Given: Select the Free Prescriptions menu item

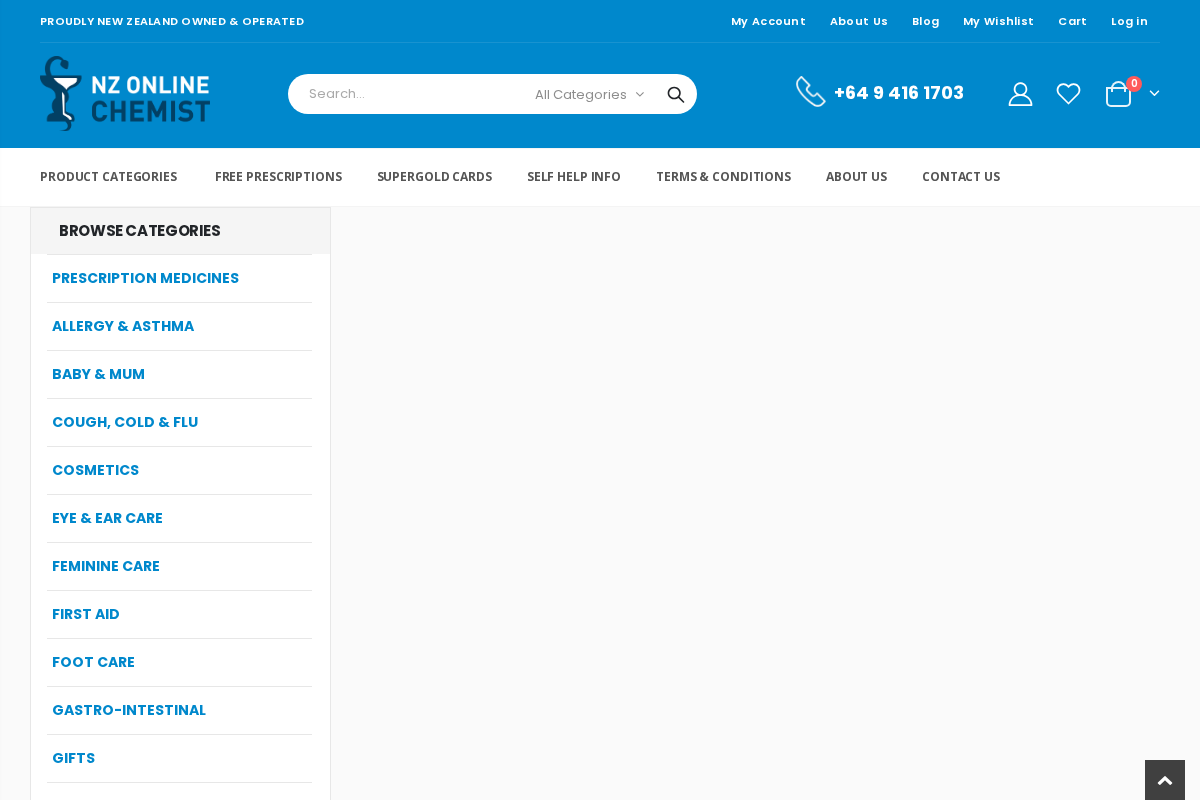Looking at the screenshot, I should click(278, 175).
